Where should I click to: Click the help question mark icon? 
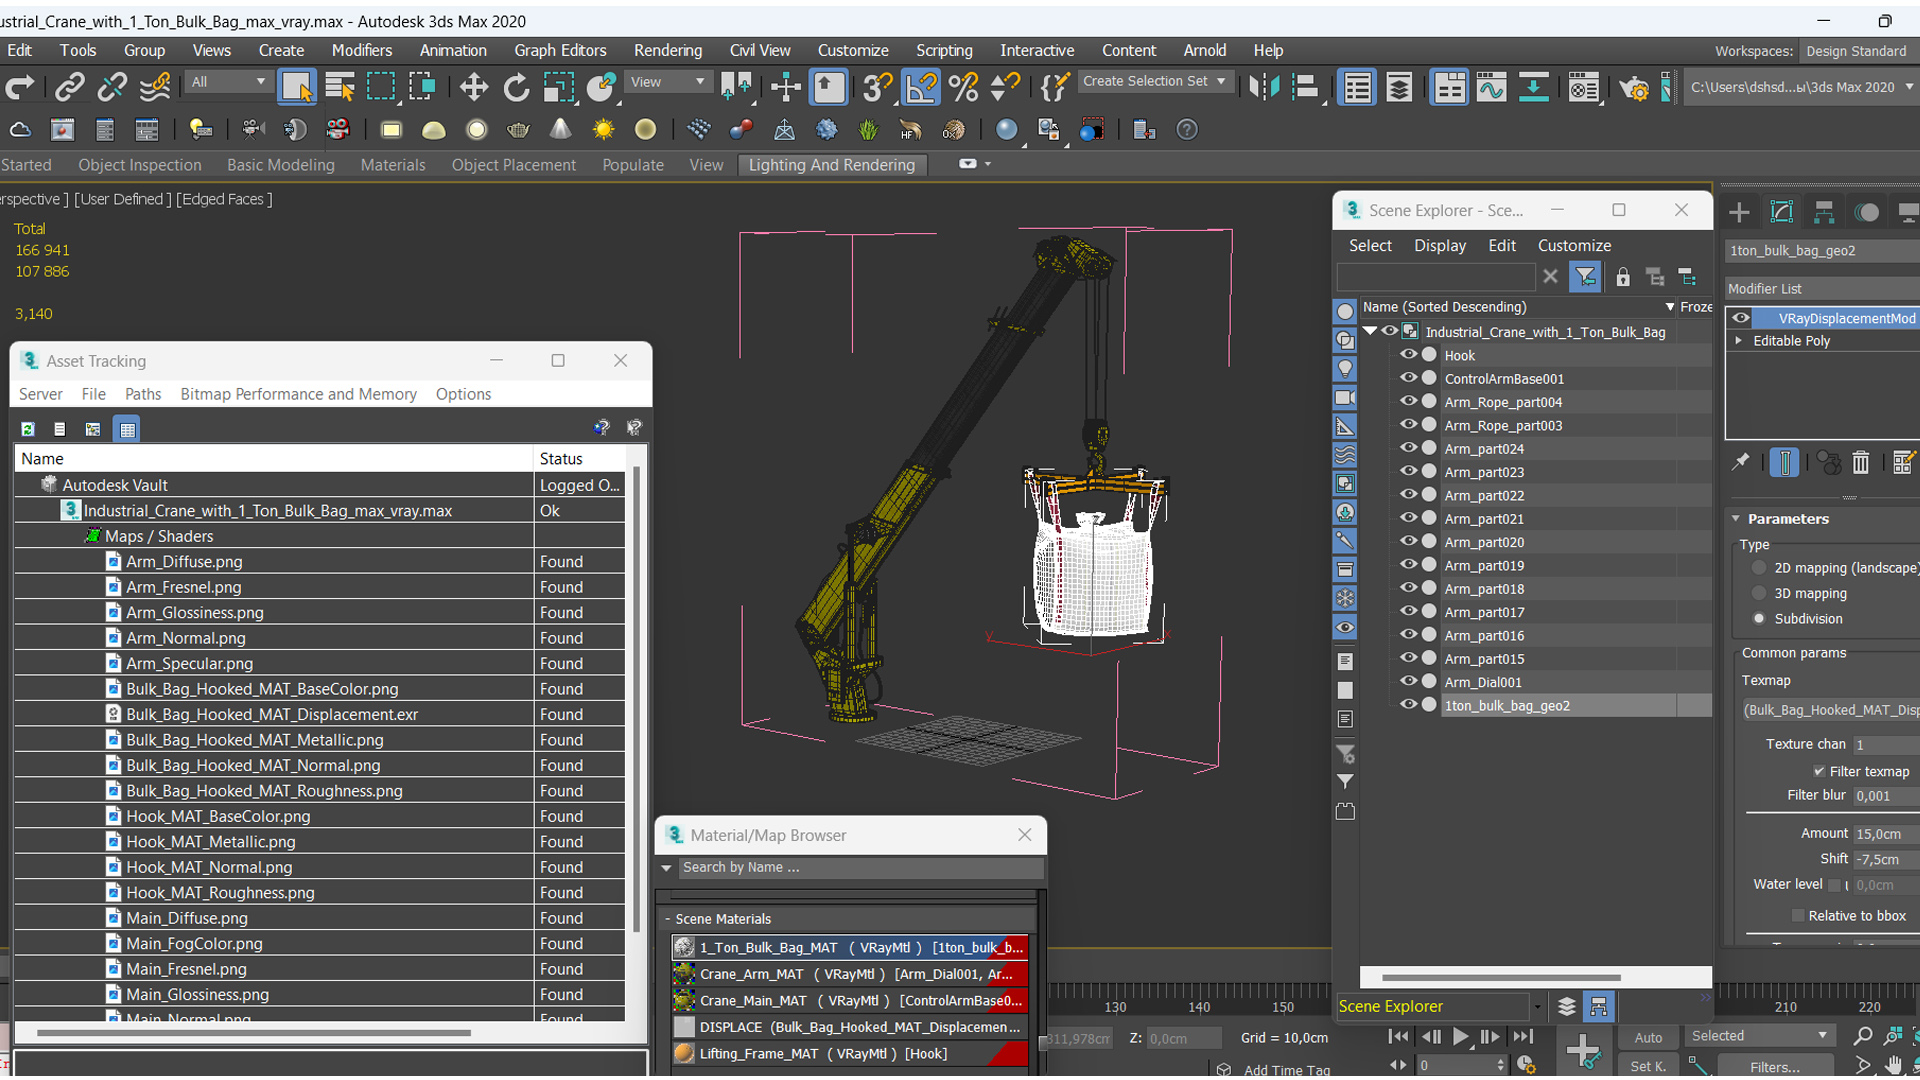point(1187,130)
